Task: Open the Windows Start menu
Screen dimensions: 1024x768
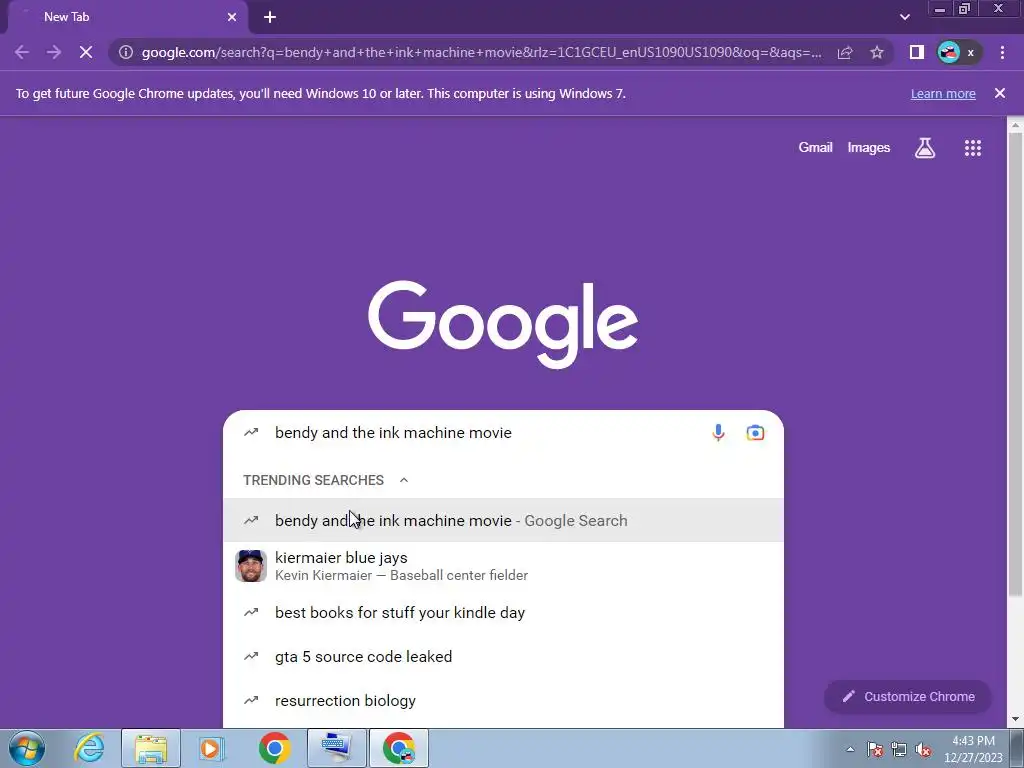Action: [27, 748]
